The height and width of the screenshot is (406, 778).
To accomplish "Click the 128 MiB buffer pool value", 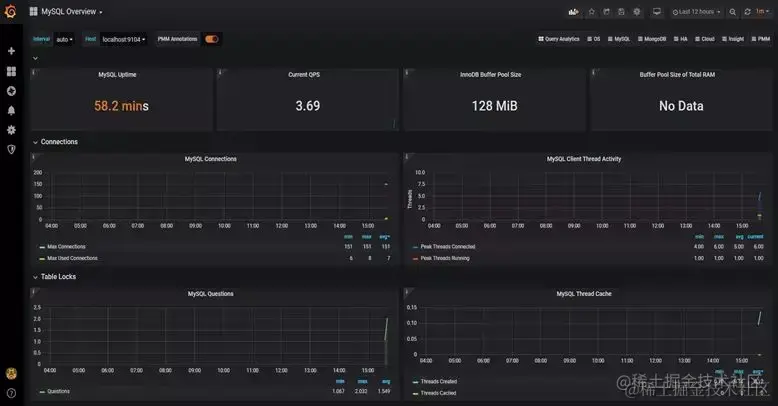I will click(495, 106).
